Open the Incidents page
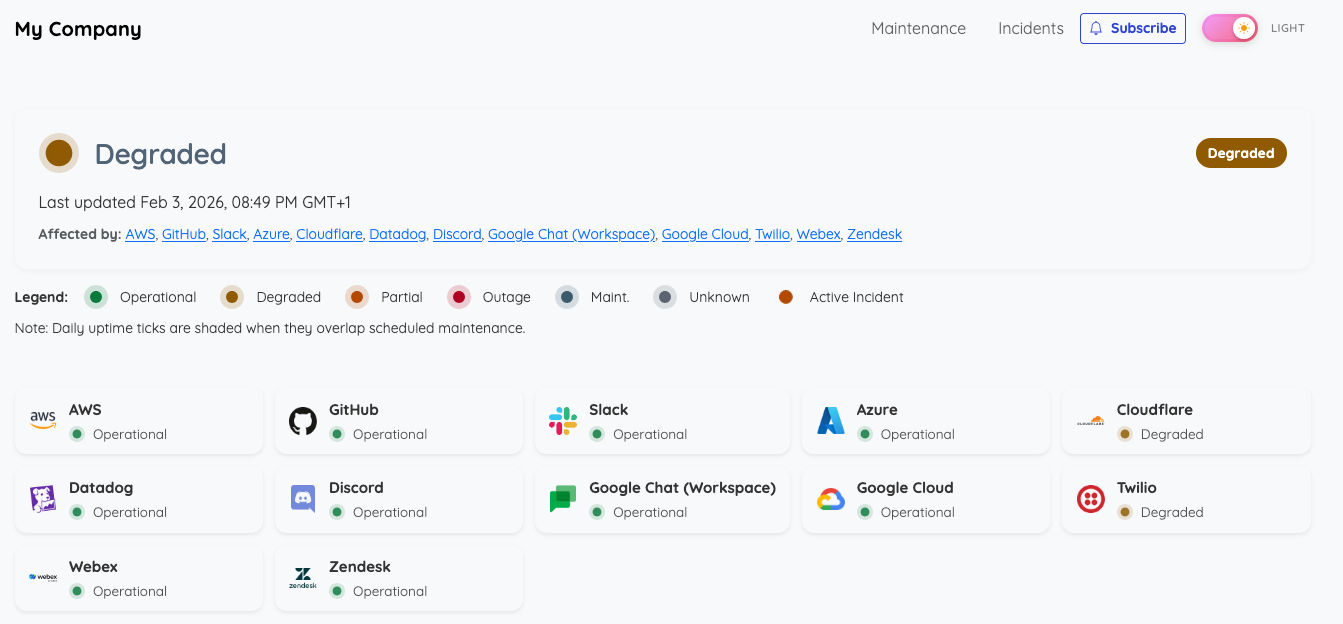The image size is (1343, 624). [x=1030, y=28]
